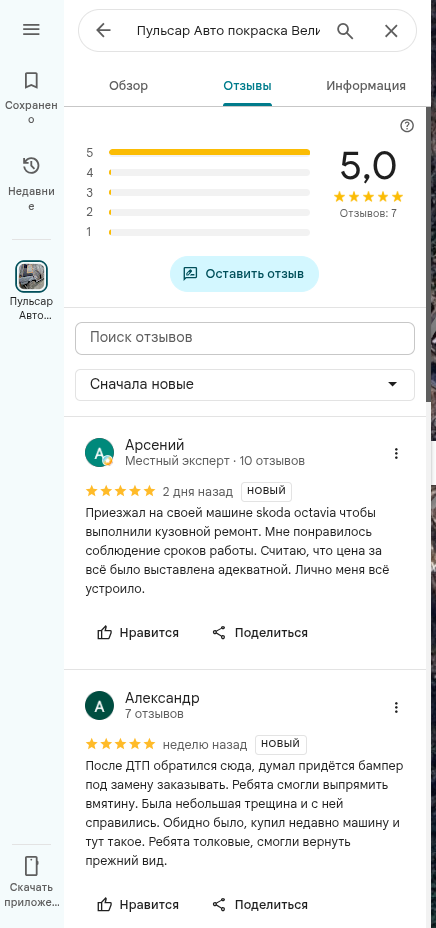Switch to the Обзор tab
This screenshot has height=928, width=436.
click(x=128, y=86)
